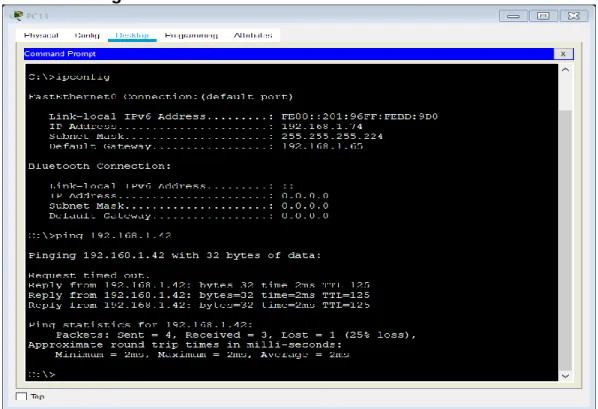Close the PC13 window
This screenshot has width=598, height=409.
coord(574,16)
